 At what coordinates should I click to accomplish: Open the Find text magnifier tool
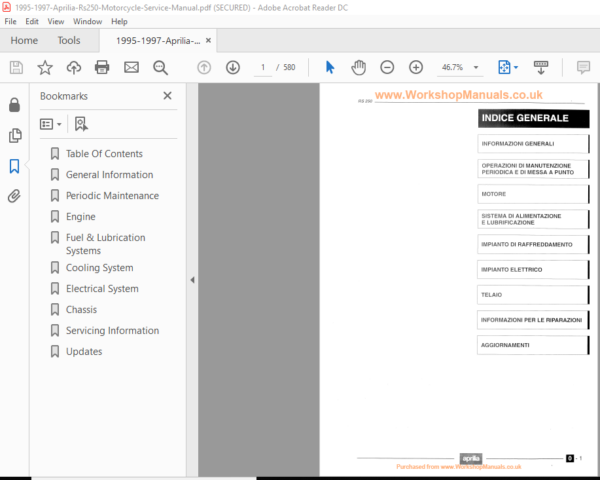pos(160,68)
